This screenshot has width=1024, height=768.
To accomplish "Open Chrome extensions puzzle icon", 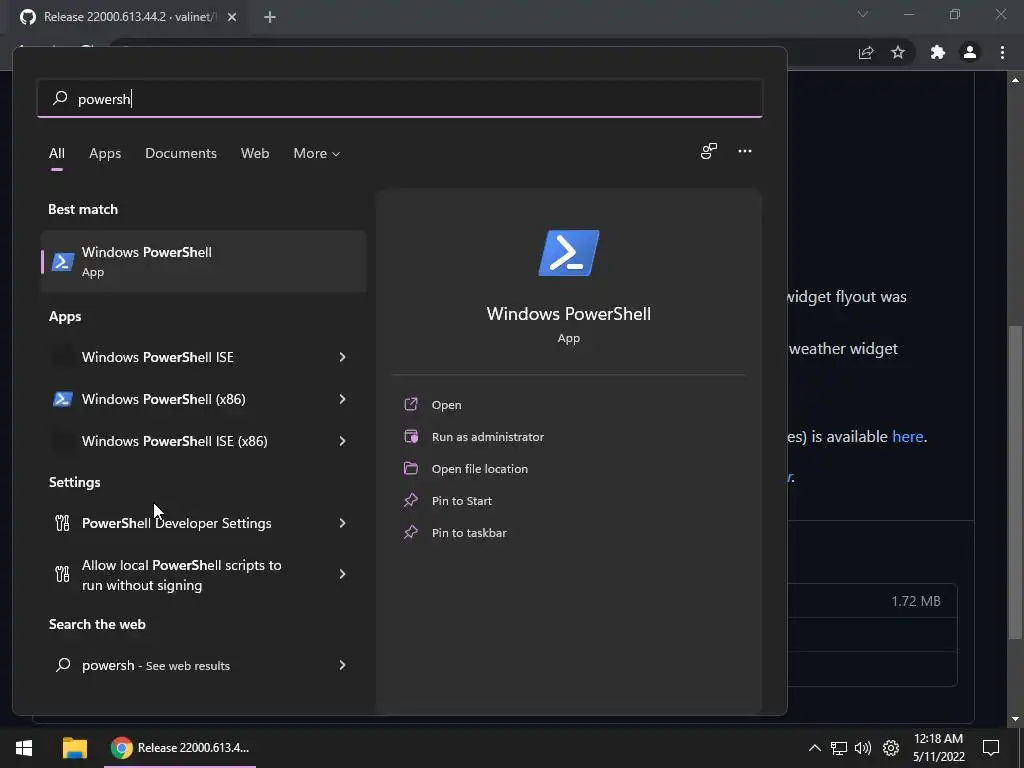I will (x=938, y=53).
